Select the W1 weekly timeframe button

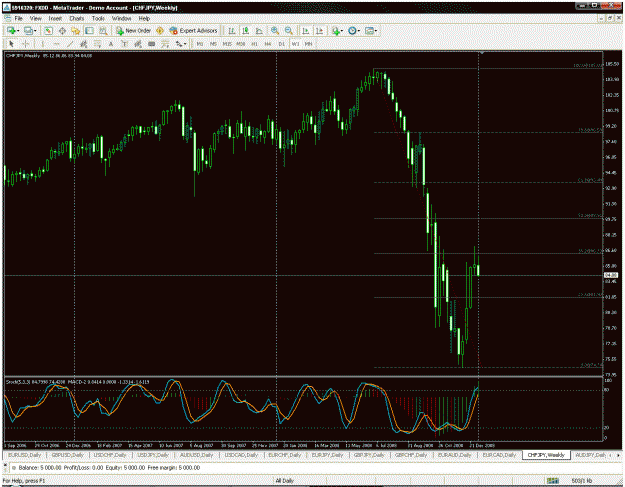point(295,44)
